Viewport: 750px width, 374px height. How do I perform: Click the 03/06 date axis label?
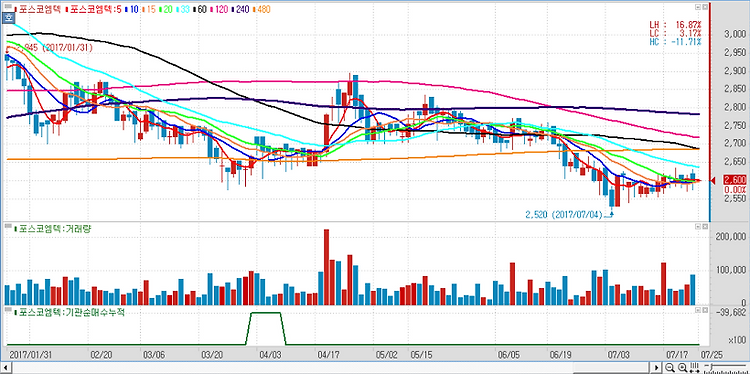click(x=153, y=355)
